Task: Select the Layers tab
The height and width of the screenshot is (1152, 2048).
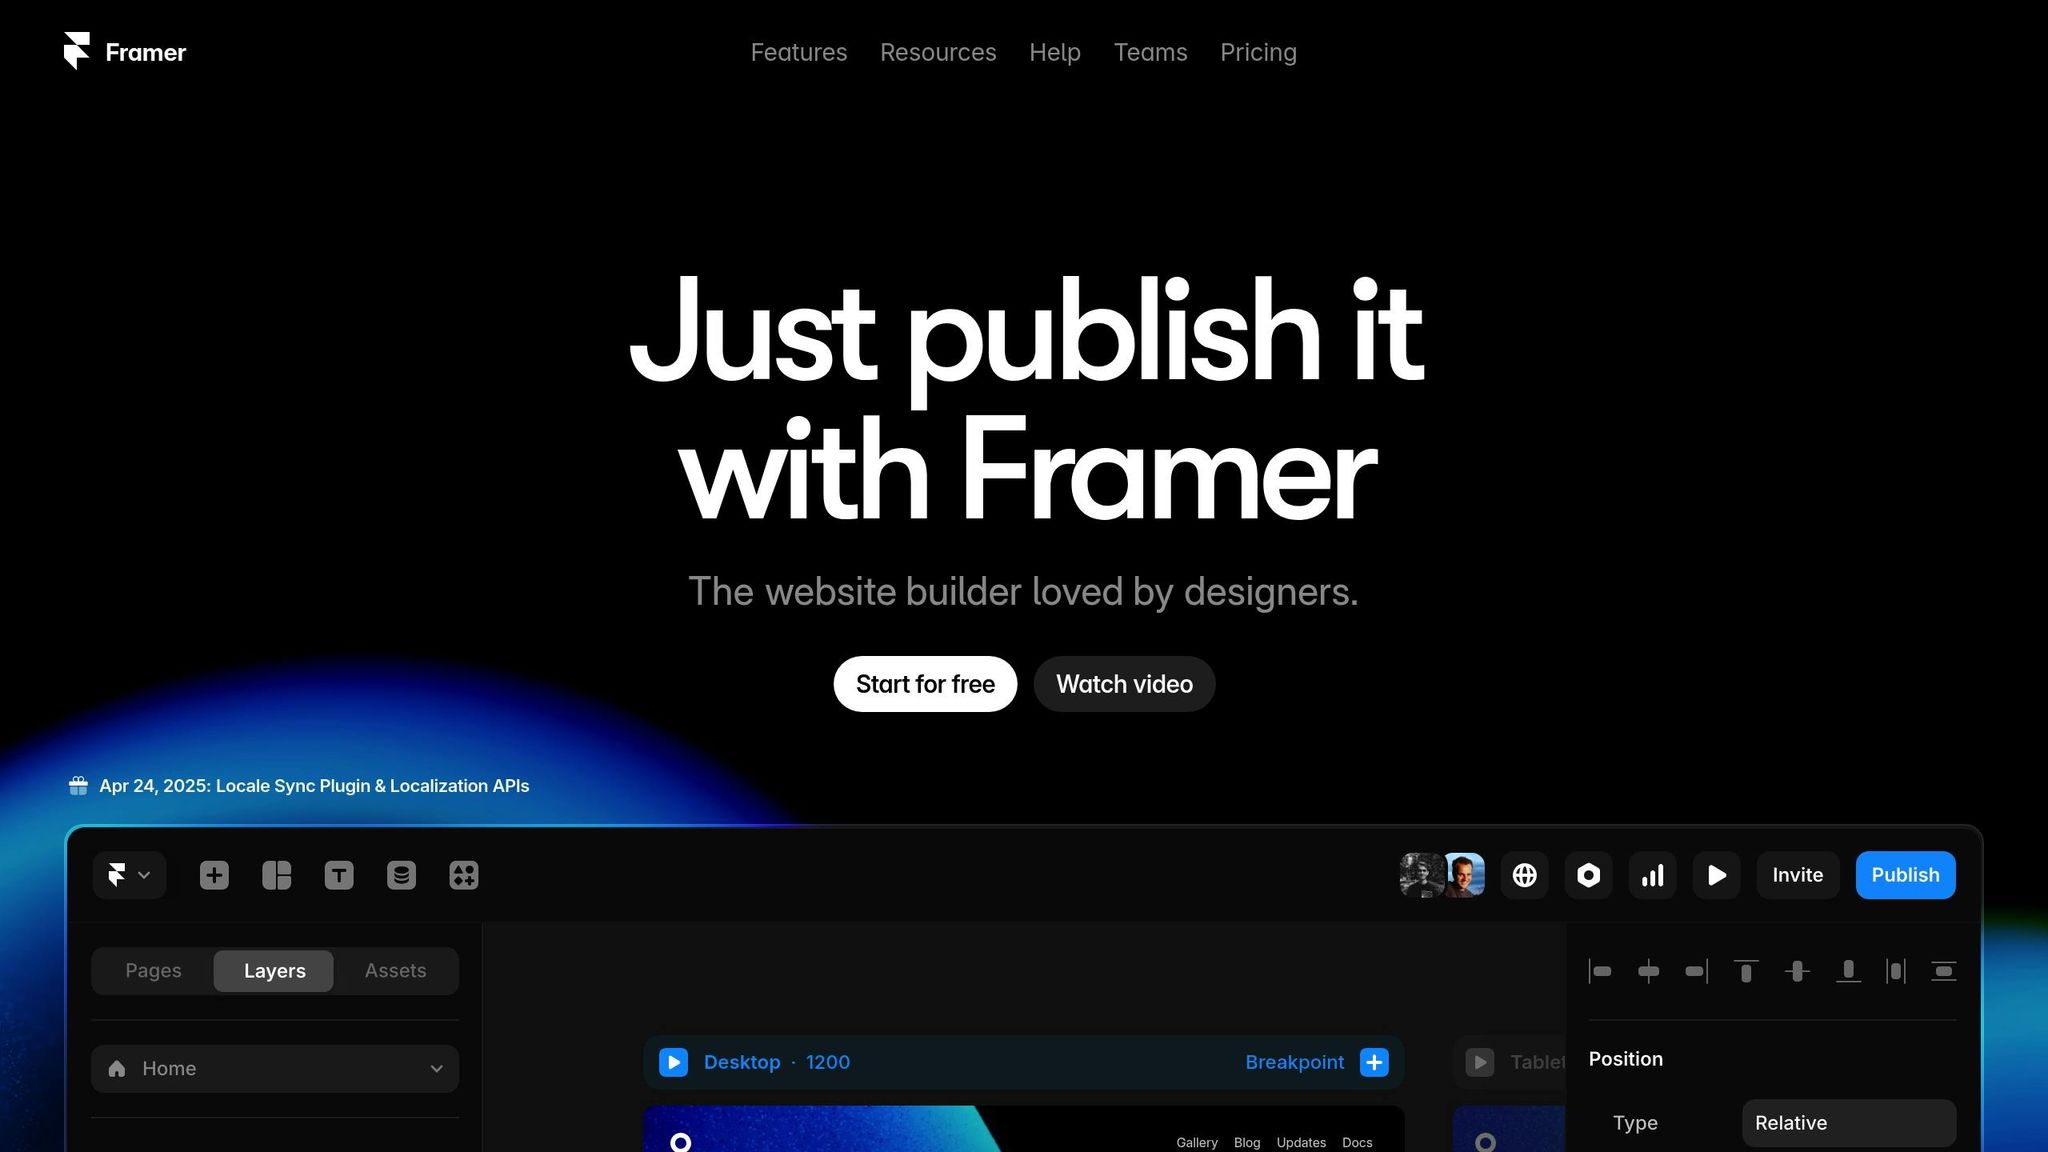Action: click(x=274, y=971)
